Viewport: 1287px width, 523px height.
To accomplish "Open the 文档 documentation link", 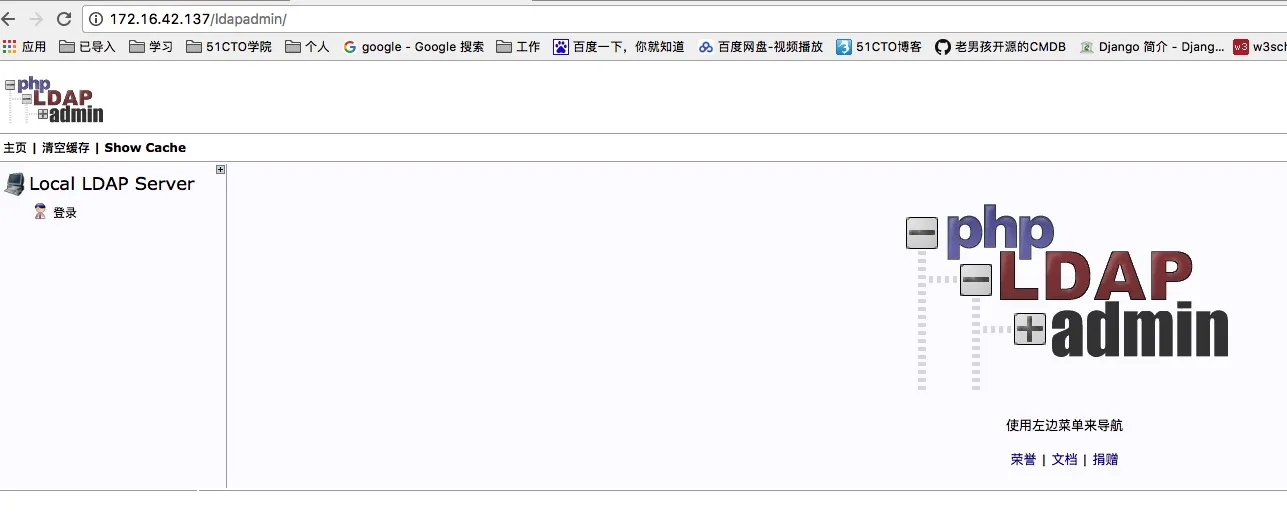I will point(1064,459).
